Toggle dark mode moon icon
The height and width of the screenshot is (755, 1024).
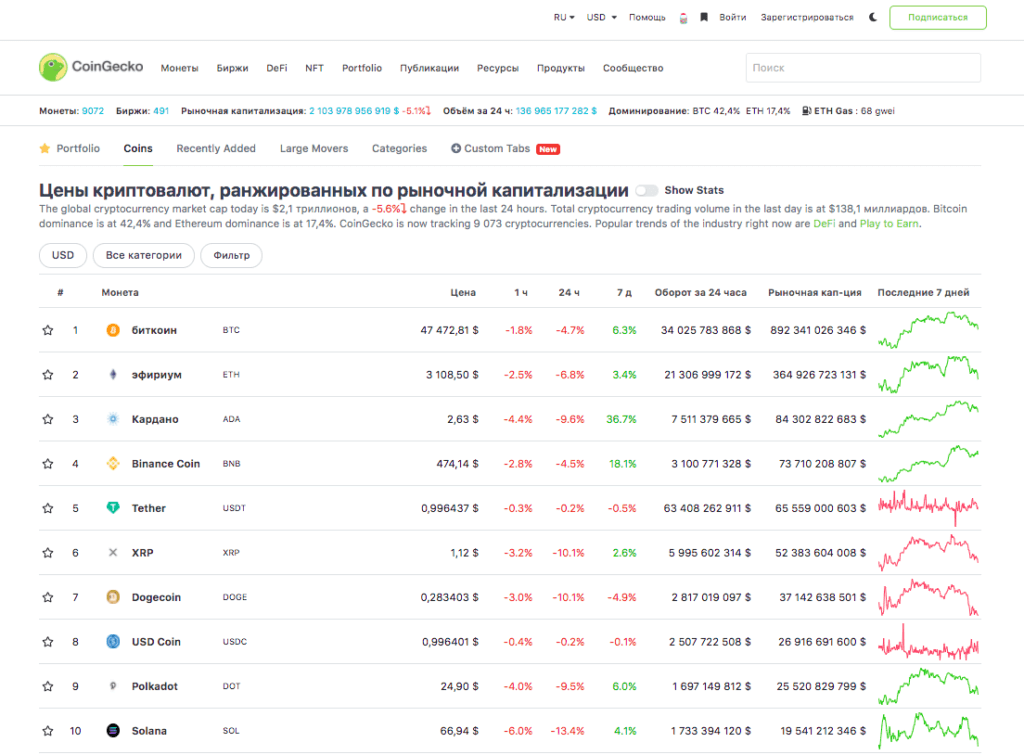873,17
